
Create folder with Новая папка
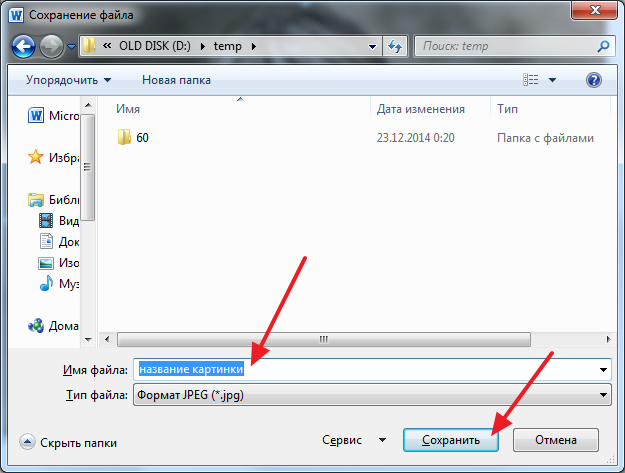(176, 80)
